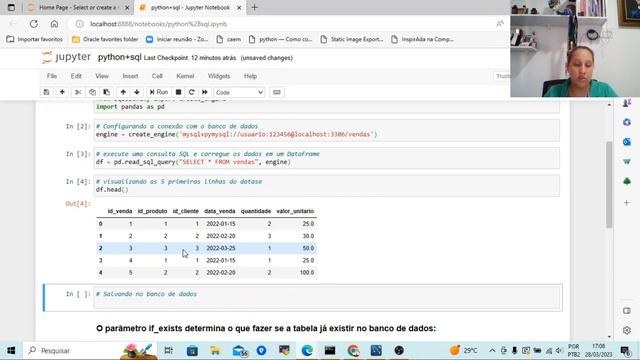640x360 pixels.
Task: Open a new browser tab
Action: click(x=255, y=7)
